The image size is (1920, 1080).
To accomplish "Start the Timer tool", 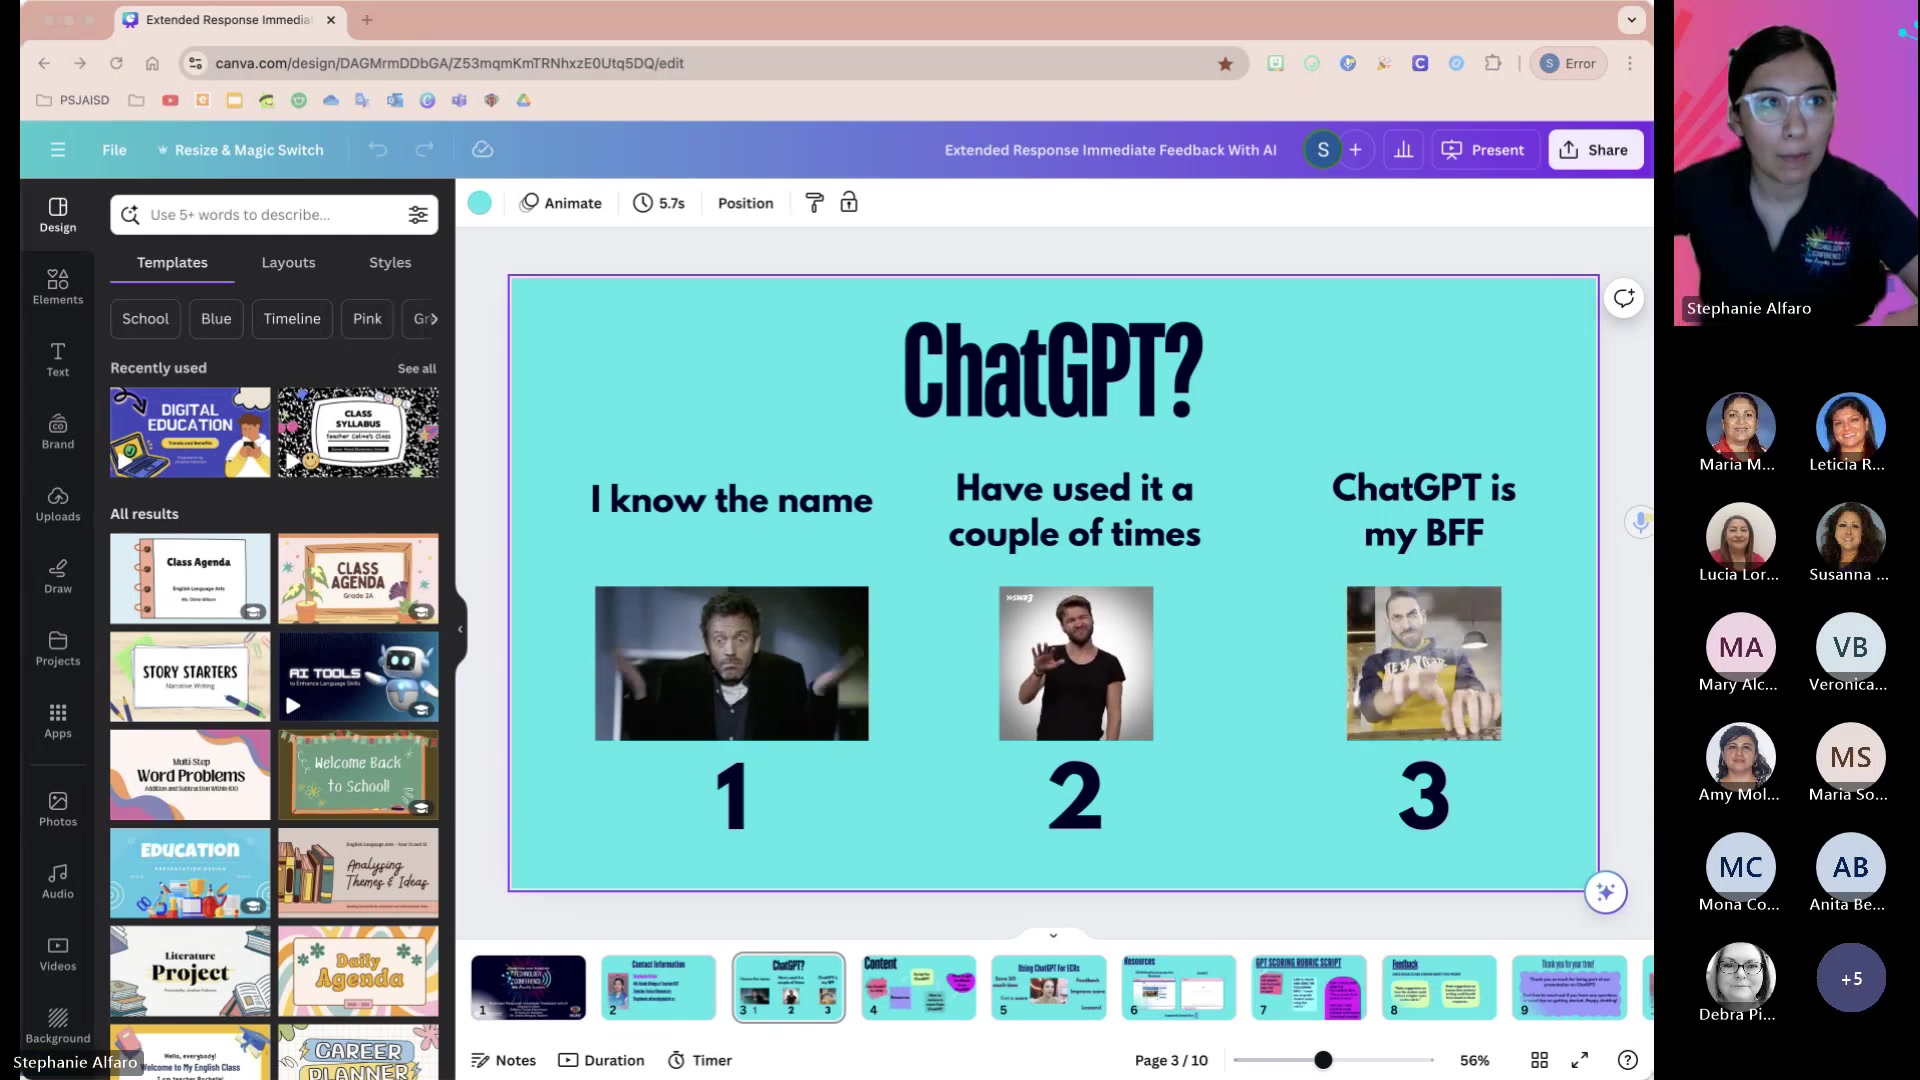I will tap(700, 1060).
